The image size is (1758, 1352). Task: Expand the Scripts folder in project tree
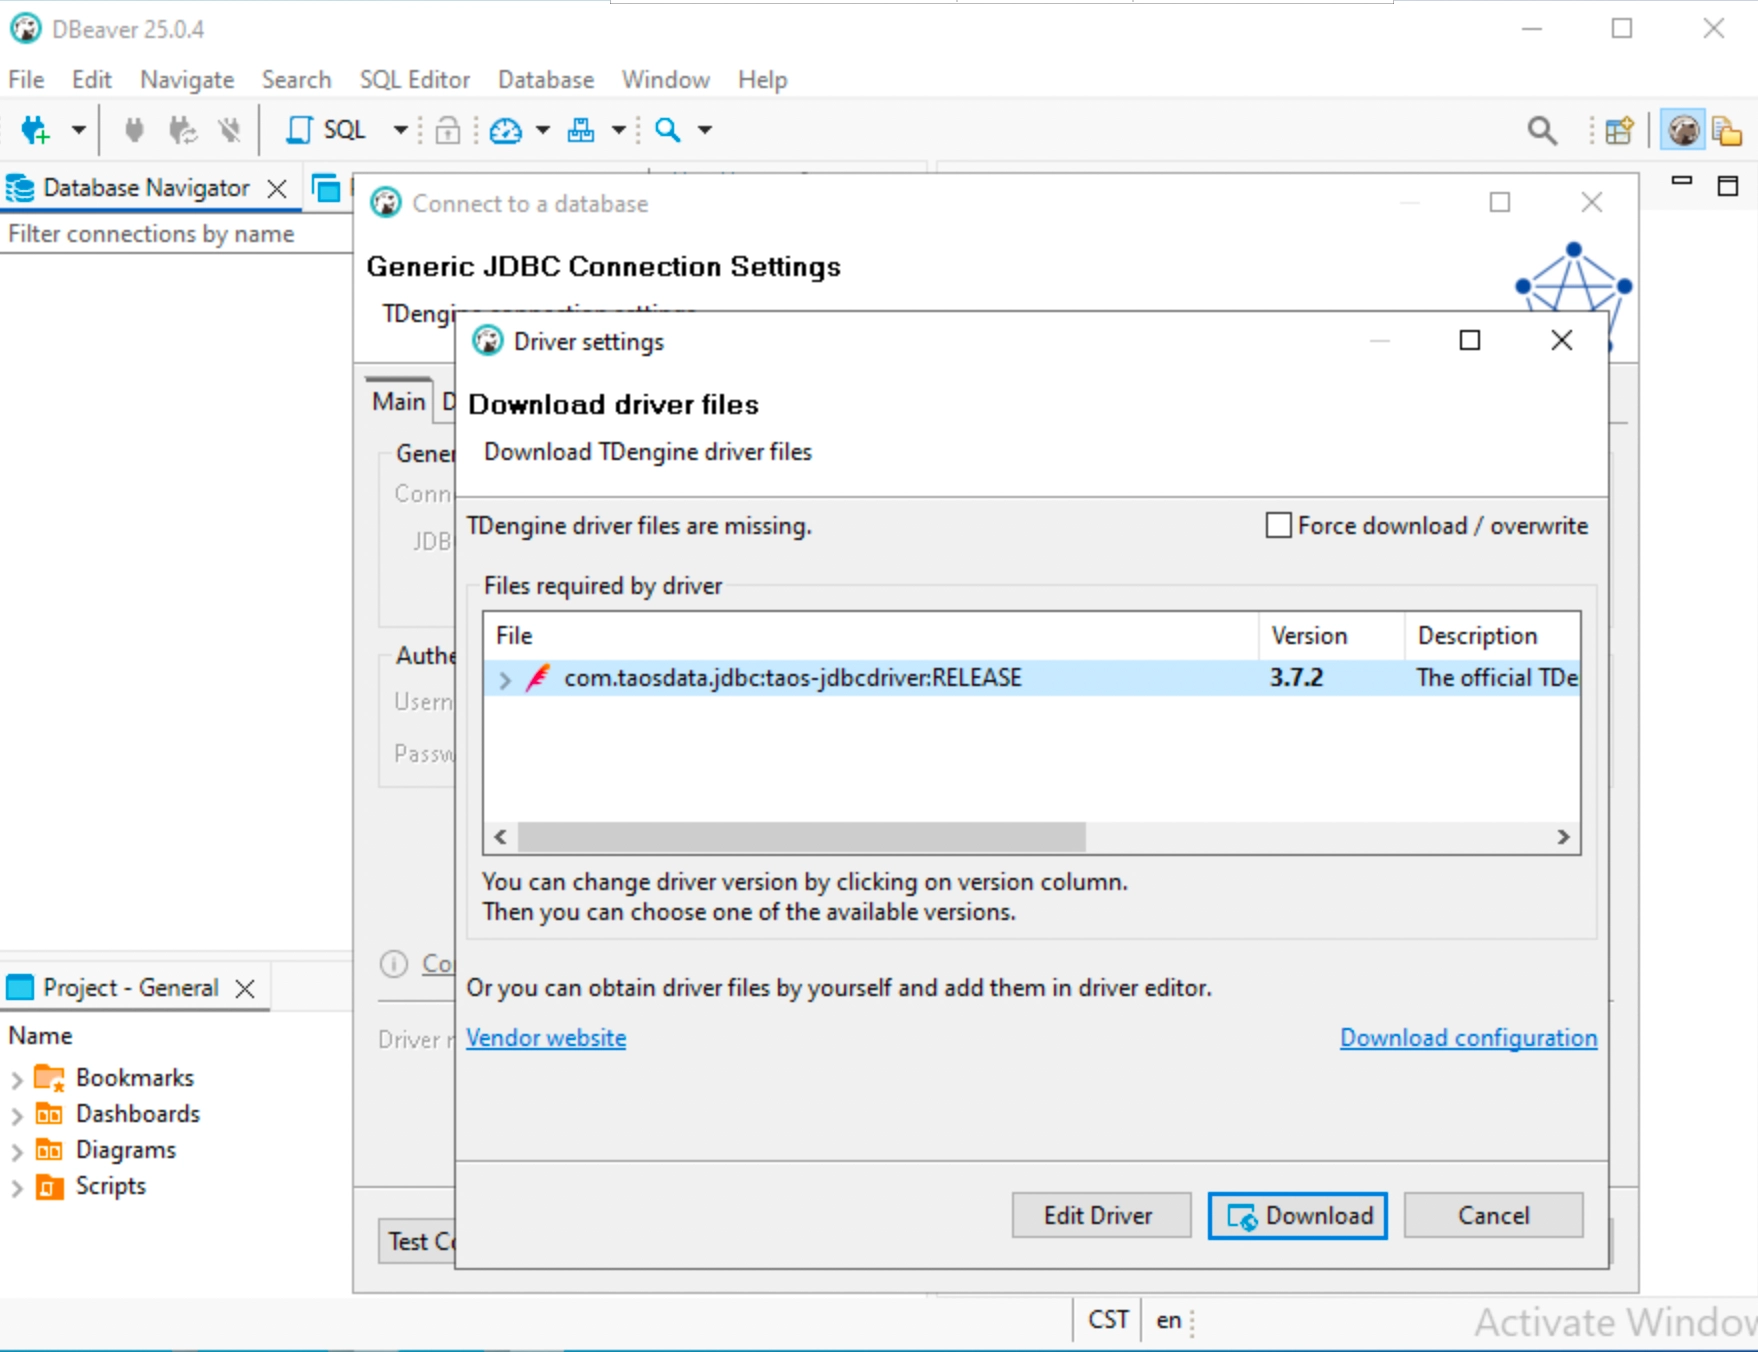click(17, 1187)
